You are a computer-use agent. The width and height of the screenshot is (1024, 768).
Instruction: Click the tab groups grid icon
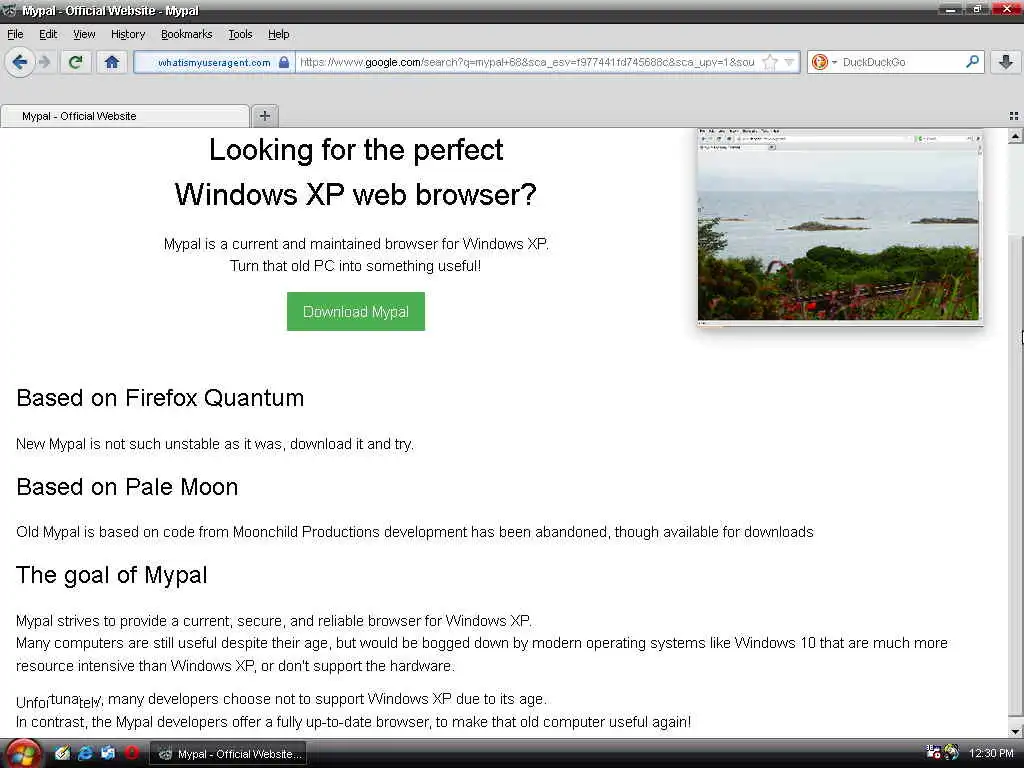(x=1014, y=116)
